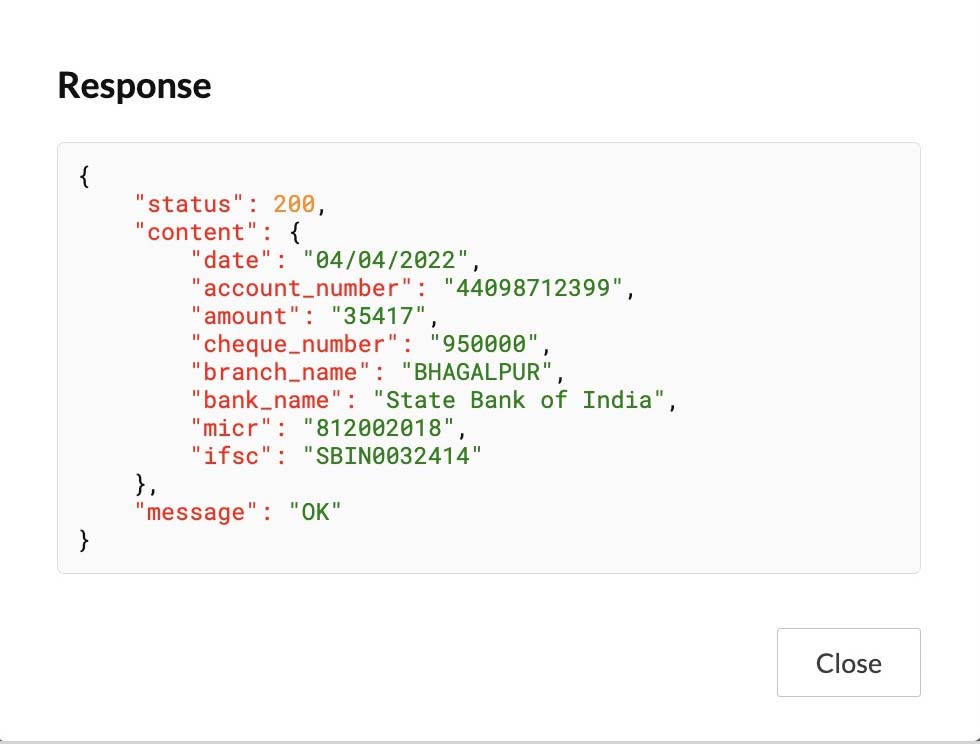The width and height of the screenshot is (980, 744).
Task: Click the "branch_name" key
Action: click(274, 373)
